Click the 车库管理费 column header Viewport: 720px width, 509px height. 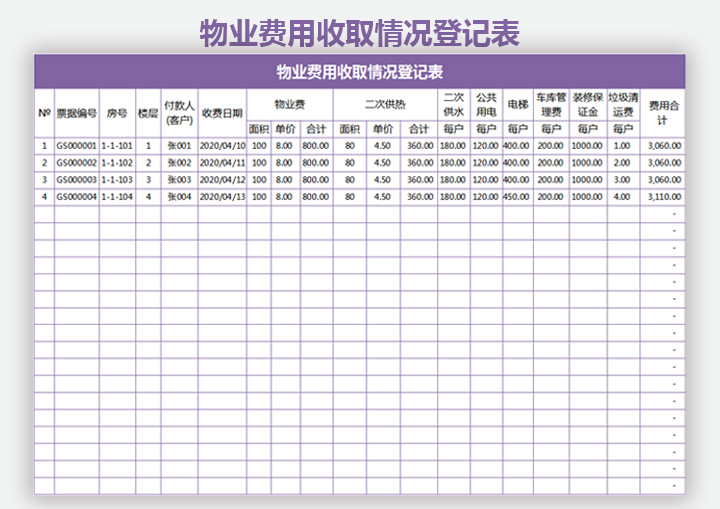tap(551, 105)
